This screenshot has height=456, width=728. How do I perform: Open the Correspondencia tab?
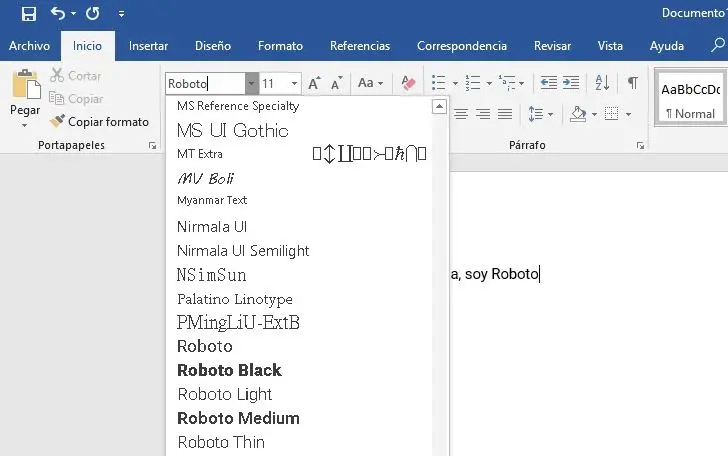click(462, 46)
